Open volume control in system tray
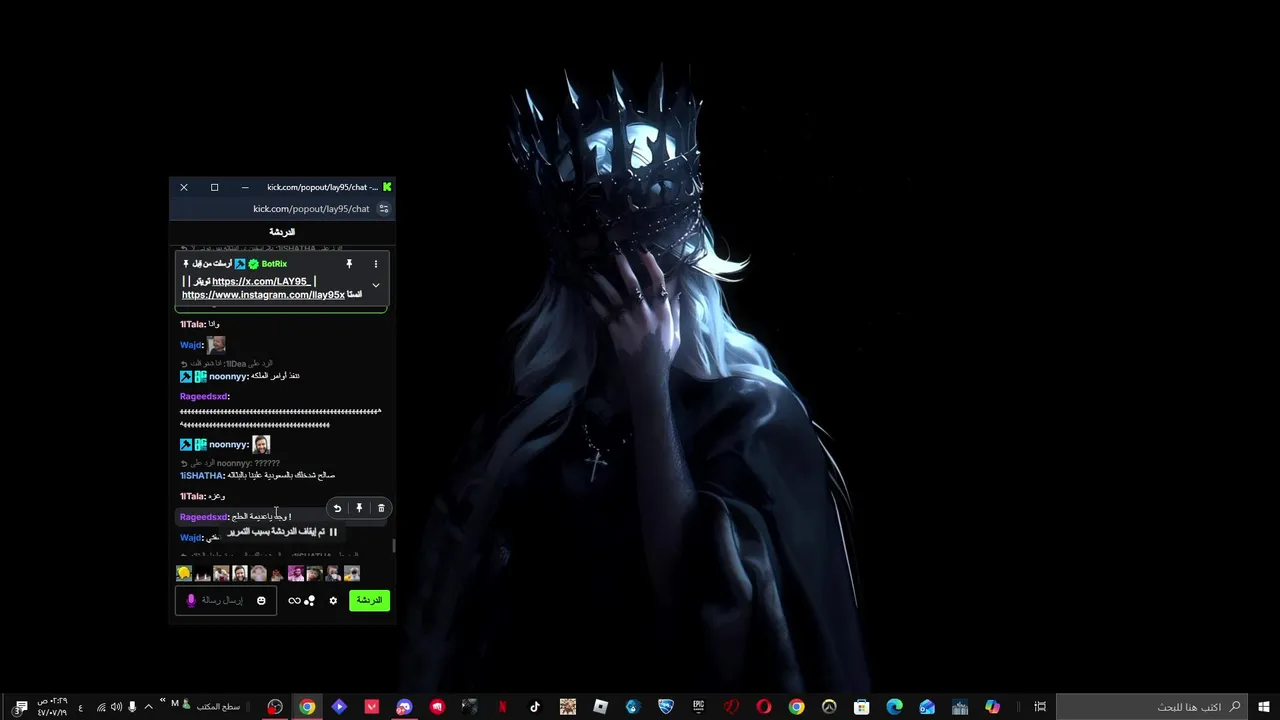This screenshot has height=720, width=1280. pos(116,707)
